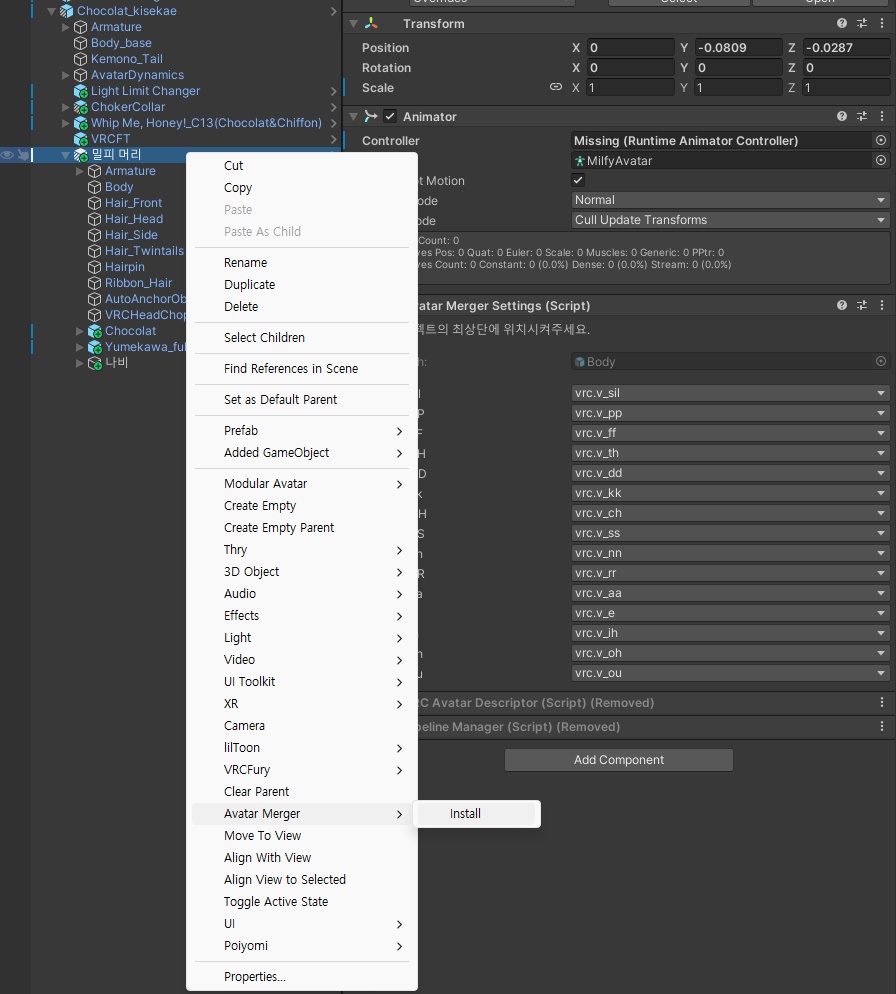This screenshot has height=994, width=896.
Task: Click Kemono_Tail object cube icon
Action: point(81,59)
